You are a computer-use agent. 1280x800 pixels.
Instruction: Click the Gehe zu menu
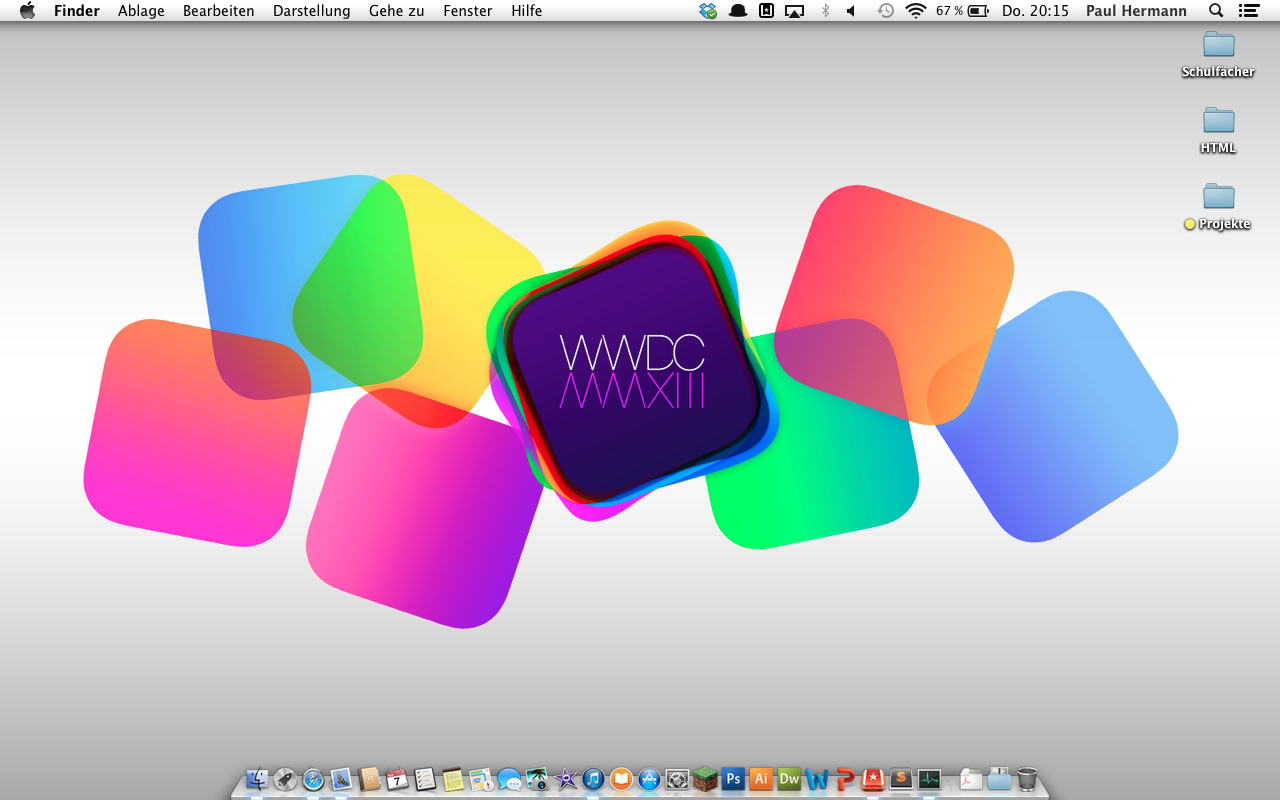tap(396, 11)
